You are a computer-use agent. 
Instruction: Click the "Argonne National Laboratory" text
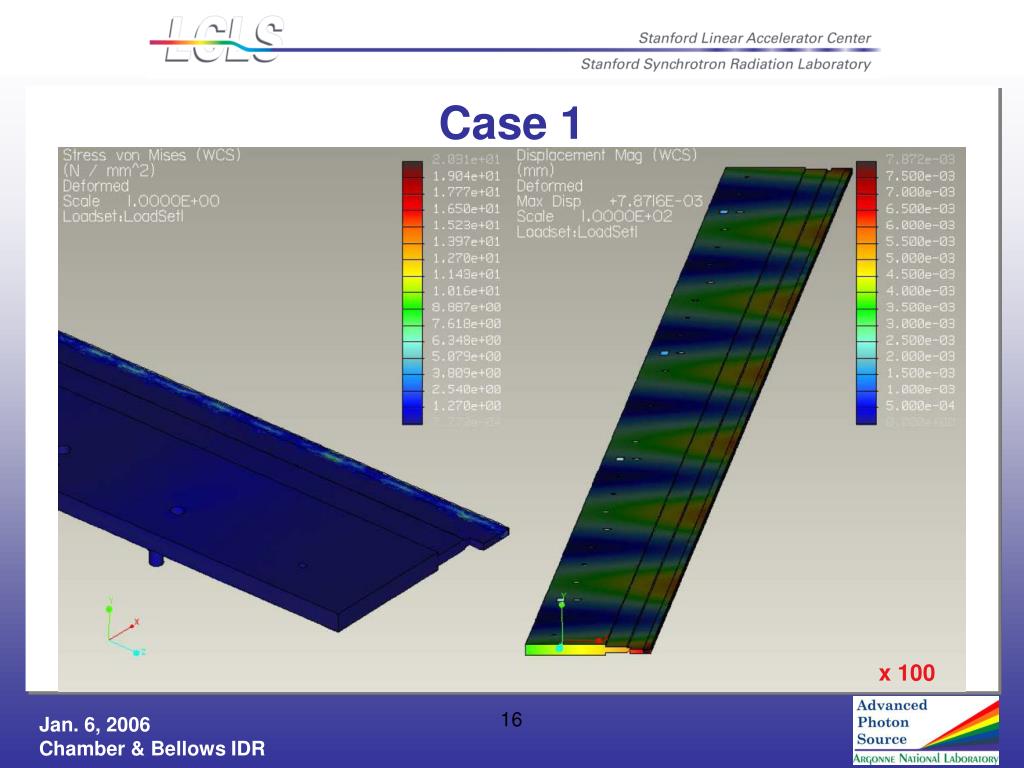[926, 758]
